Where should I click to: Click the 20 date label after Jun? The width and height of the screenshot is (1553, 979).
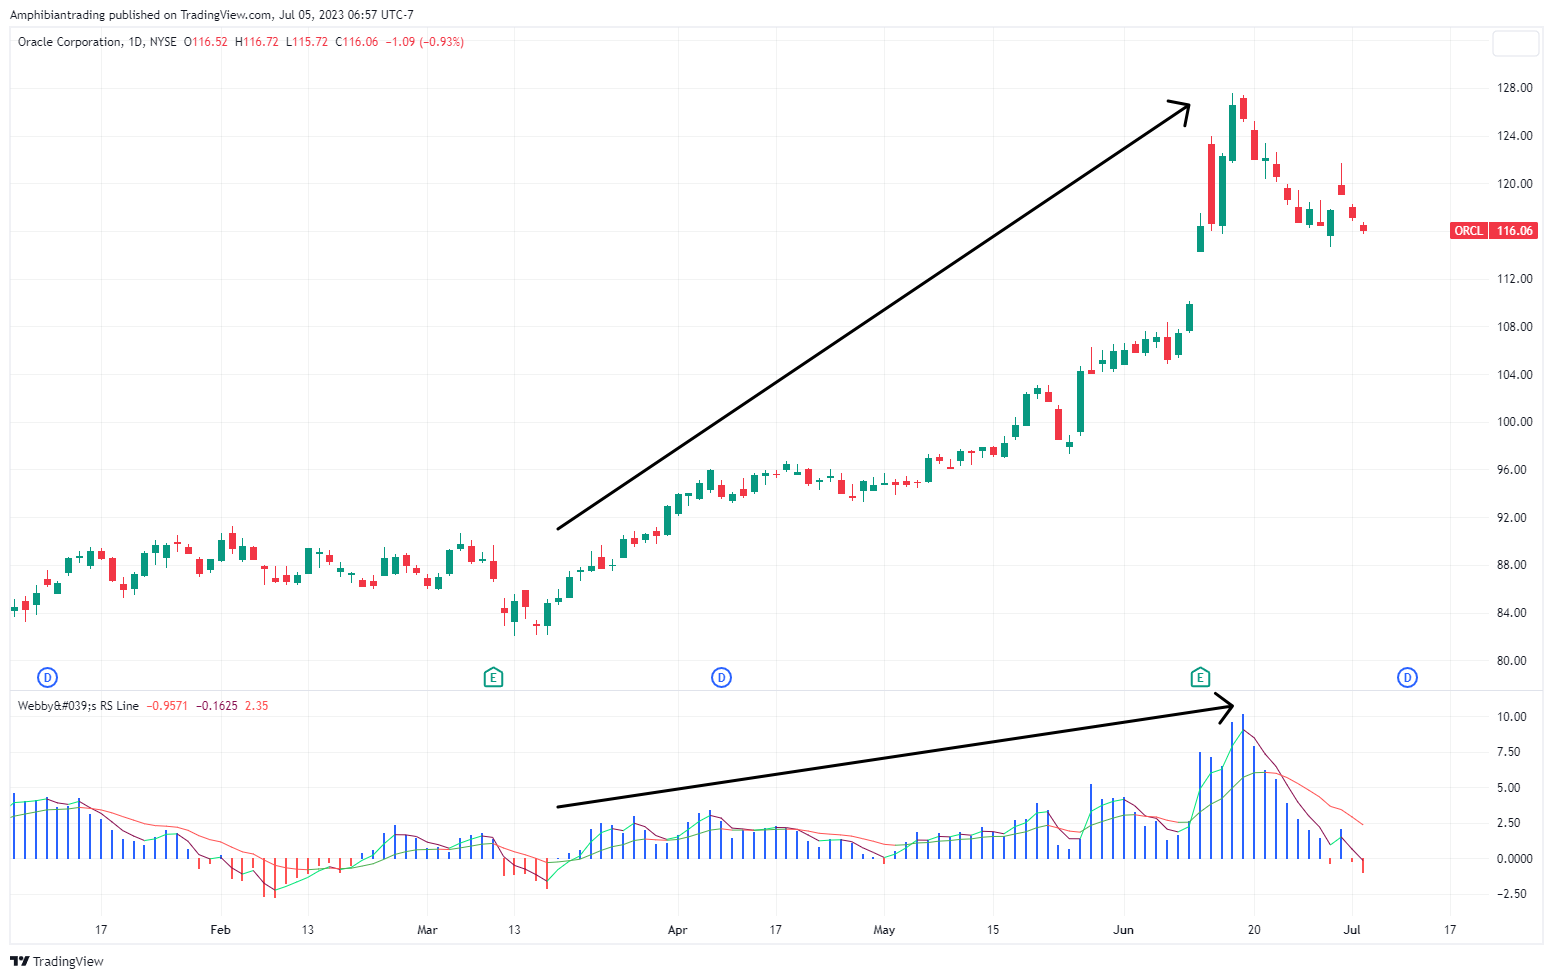(1254, 930)
